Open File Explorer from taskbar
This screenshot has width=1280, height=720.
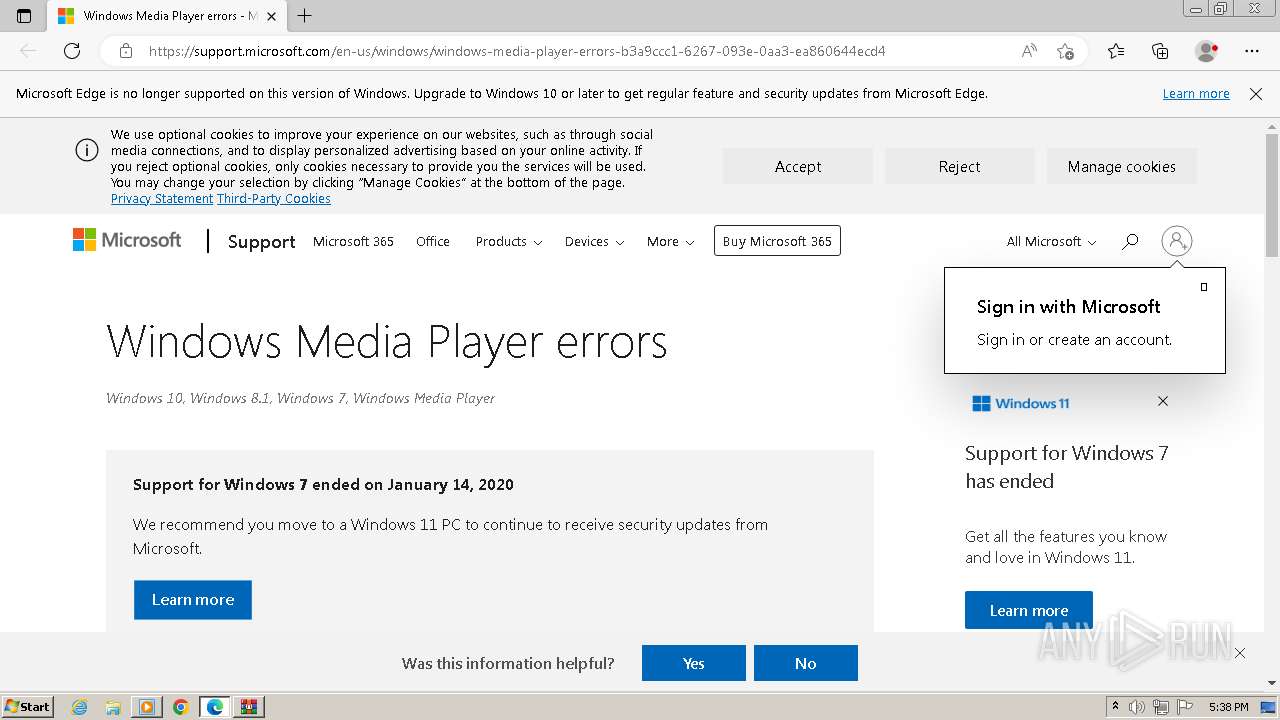pyautogui.click(x=113, y=707)
